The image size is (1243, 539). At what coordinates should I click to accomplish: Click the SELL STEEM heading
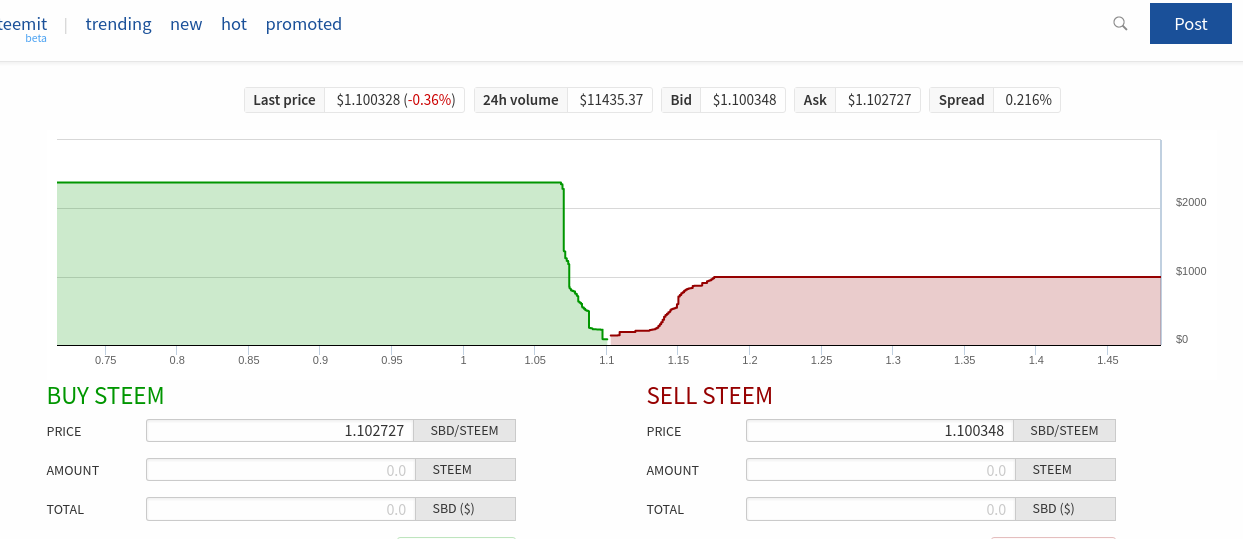[x=710, y=396]
